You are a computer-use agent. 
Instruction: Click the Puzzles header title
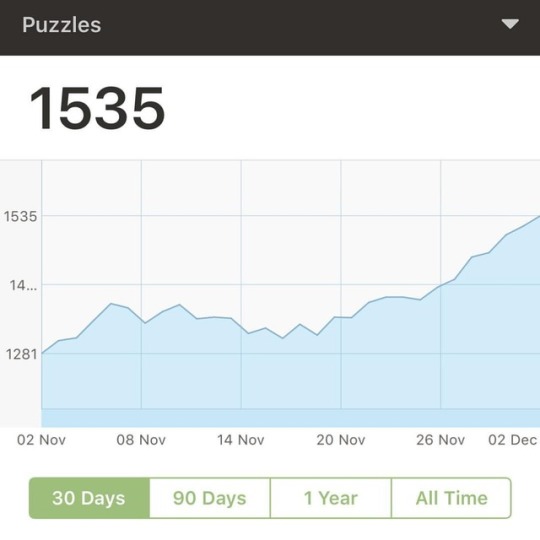click(x=62, y=25)
